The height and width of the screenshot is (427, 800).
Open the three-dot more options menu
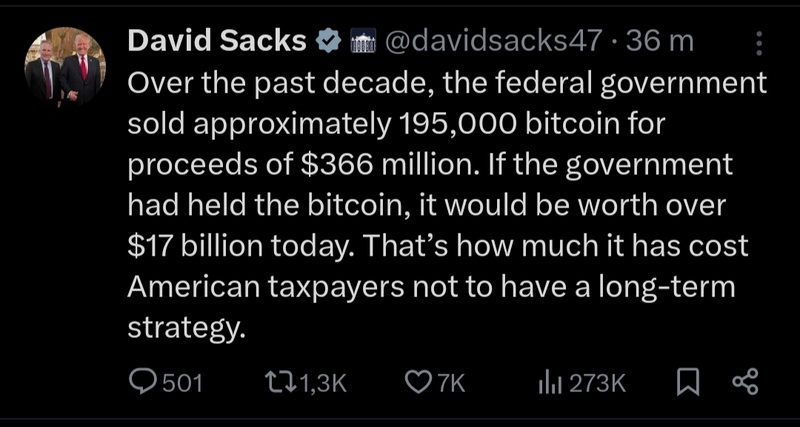coord(758,43)
